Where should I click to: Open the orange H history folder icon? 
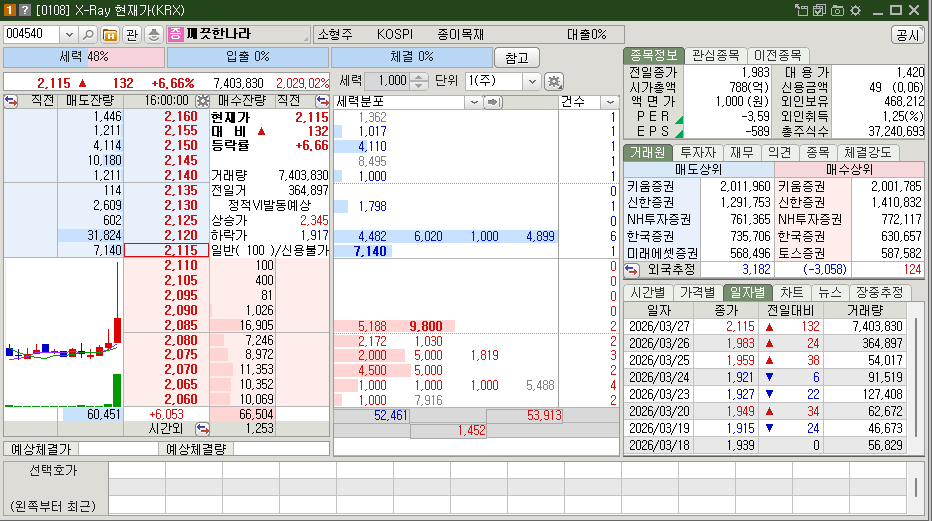(x=110, y=35)
